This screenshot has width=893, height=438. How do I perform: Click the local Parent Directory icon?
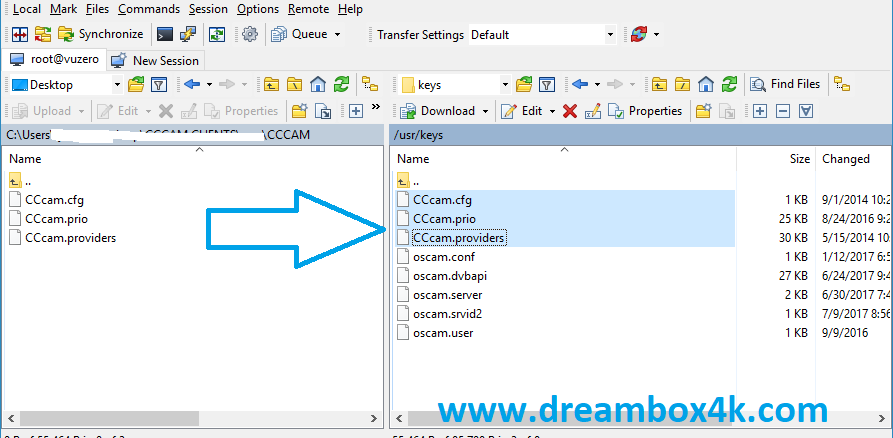[271, 85]
